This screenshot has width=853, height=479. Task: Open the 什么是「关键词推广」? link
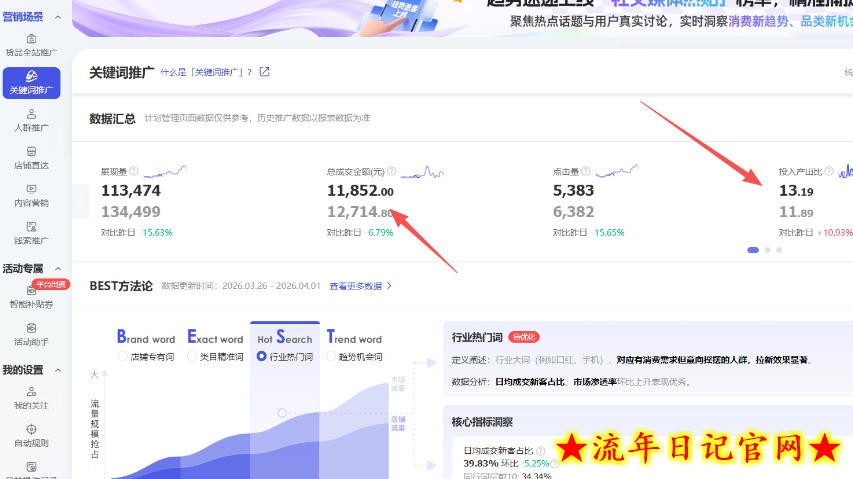coord(206,72)
